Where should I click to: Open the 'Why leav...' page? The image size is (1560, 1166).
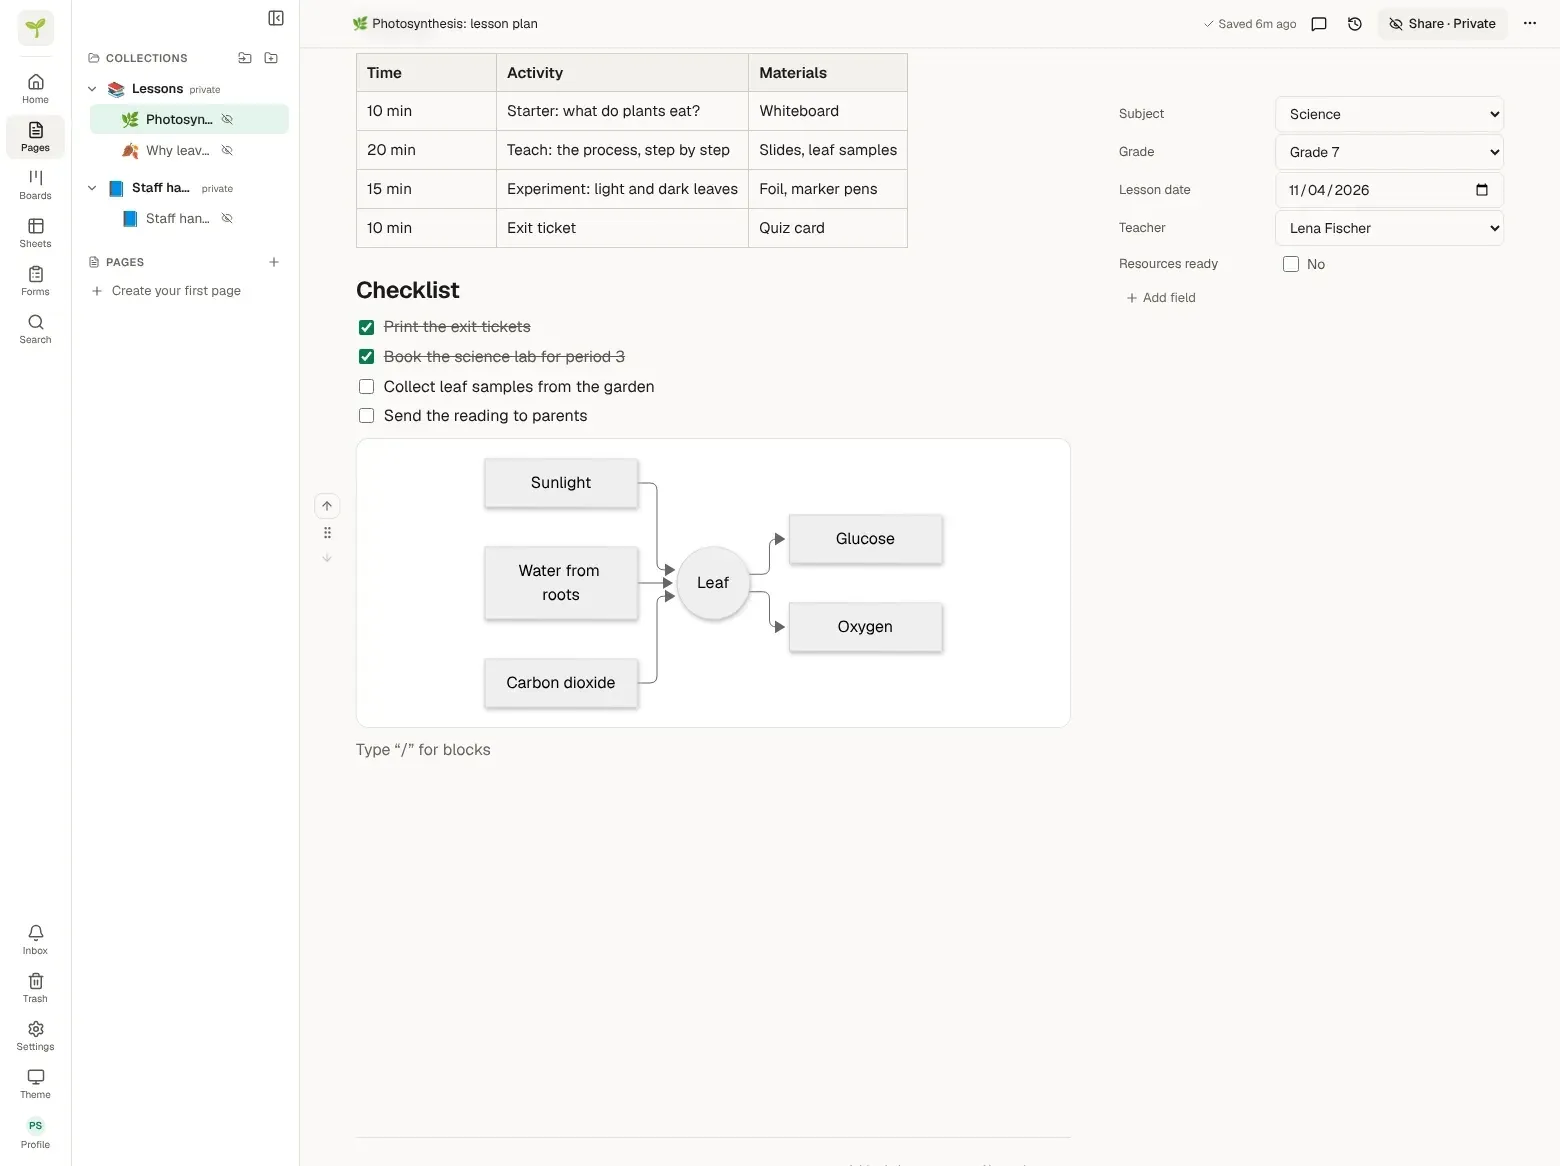click(178, 150)
